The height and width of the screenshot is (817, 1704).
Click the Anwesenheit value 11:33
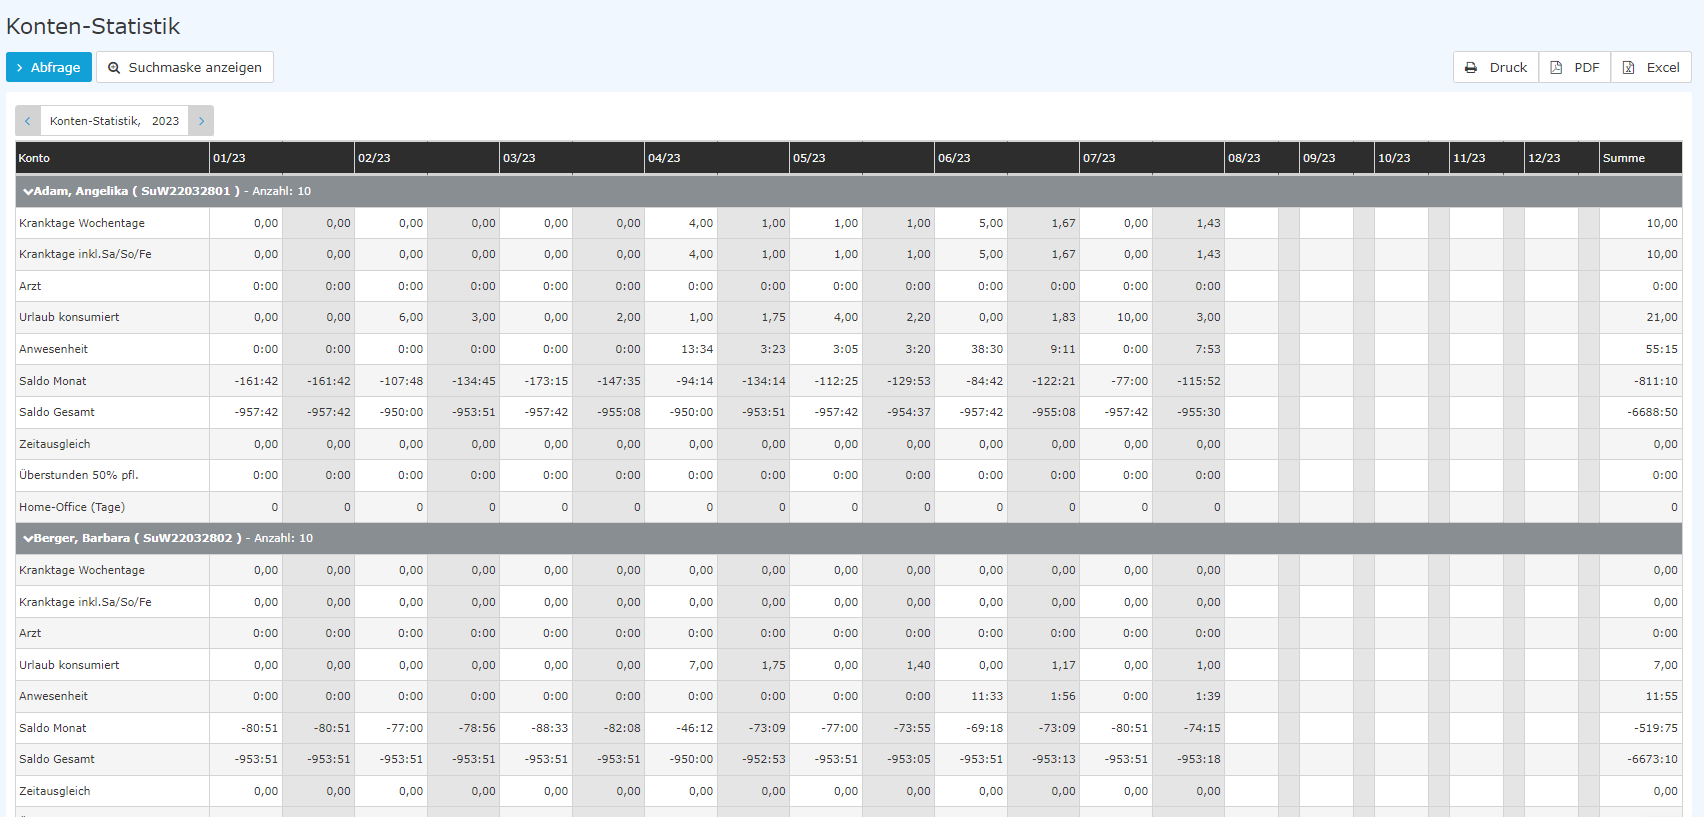[987, 696]
